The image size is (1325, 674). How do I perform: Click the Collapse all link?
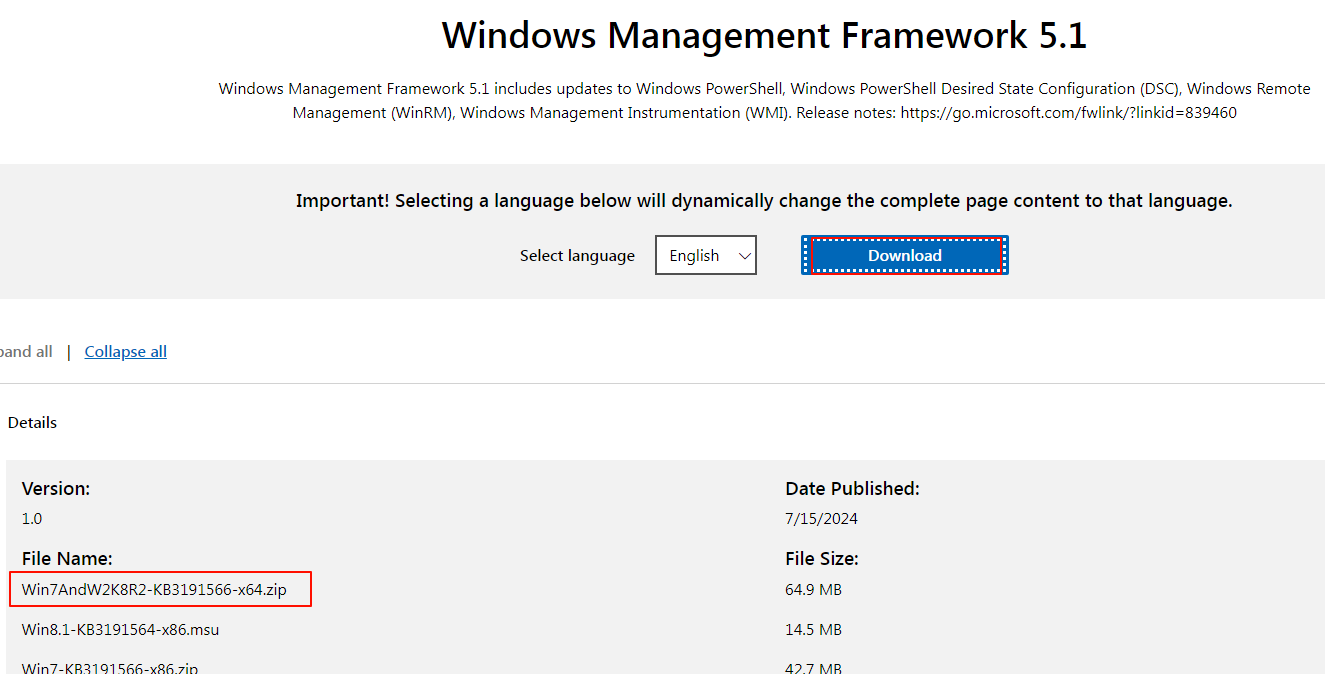click(x=125, y=351)
